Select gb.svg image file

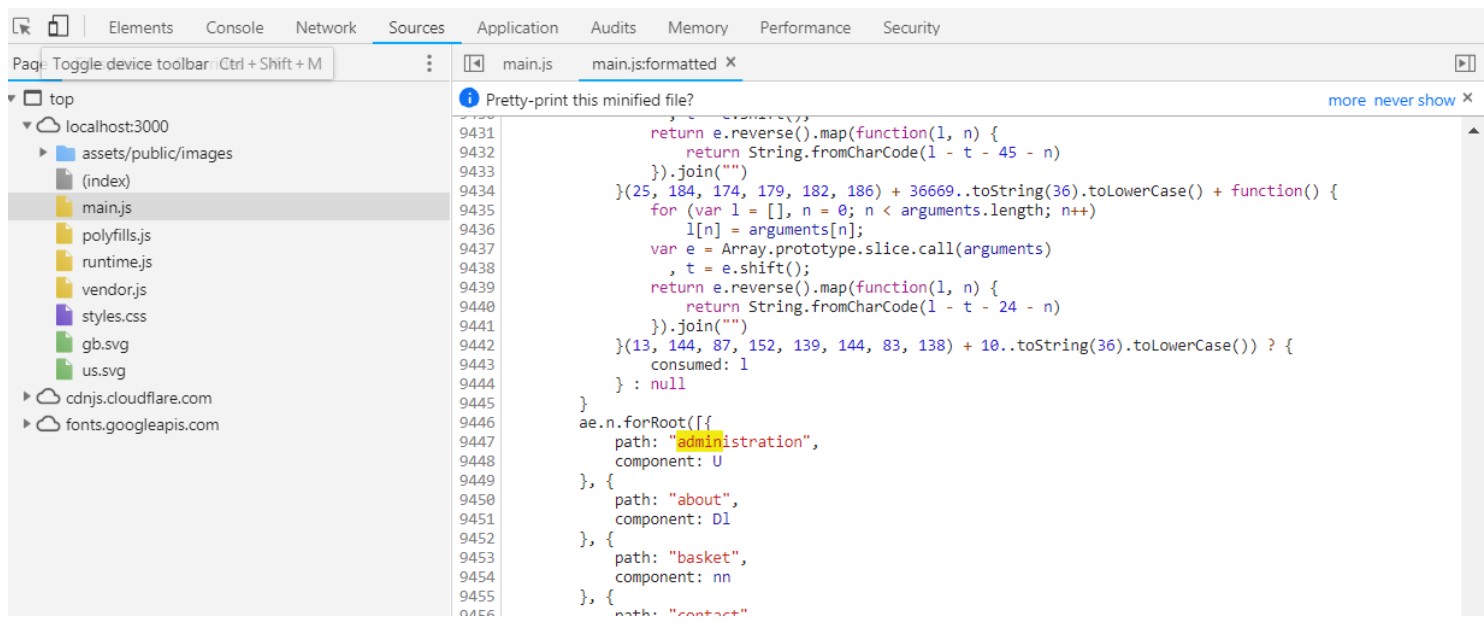105,343
